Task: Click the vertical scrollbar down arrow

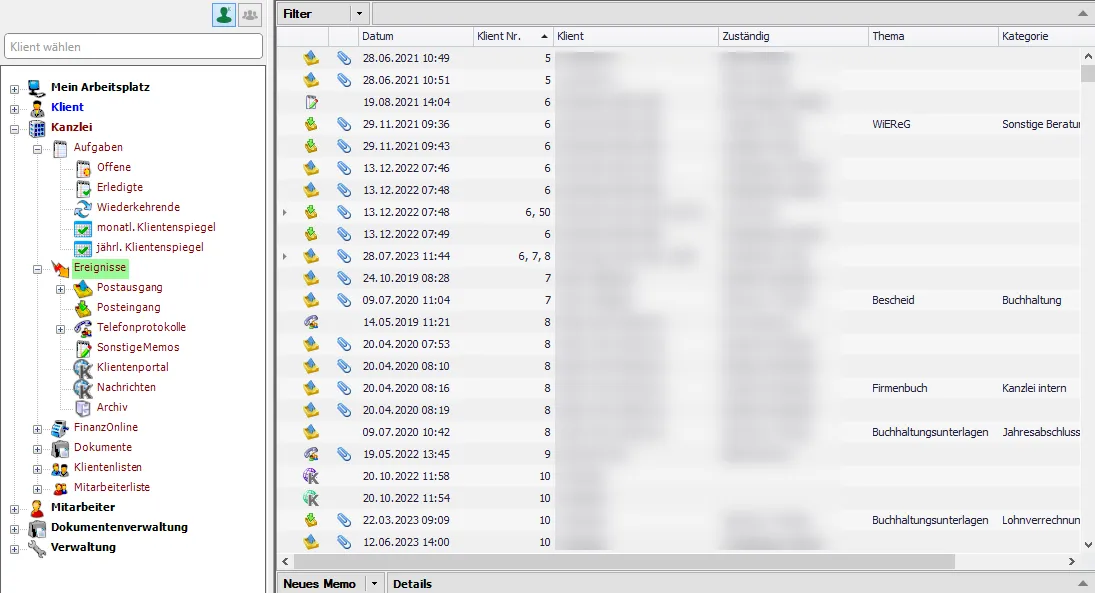Action: [1088, 545]
